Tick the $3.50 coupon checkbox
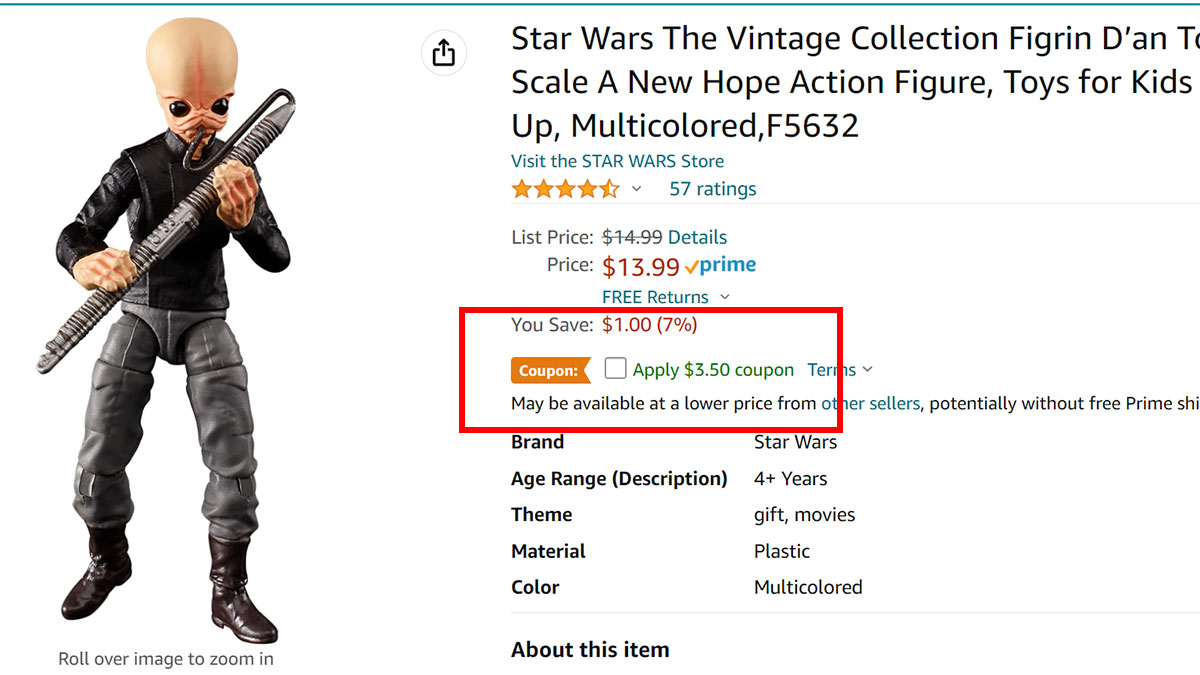The height and width of the screenshot is (675, 1200). 616,369
